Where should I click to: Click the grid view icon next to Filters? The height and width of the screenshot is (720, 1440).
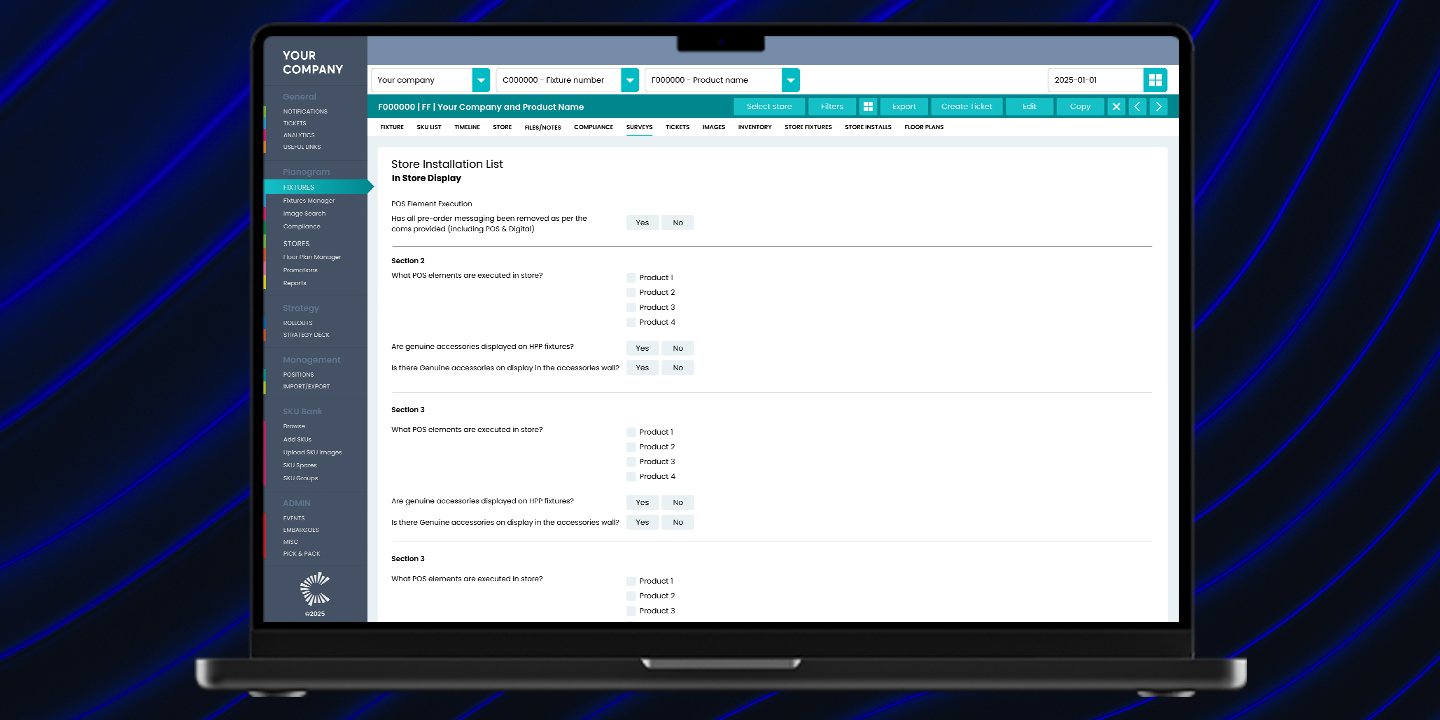[868, 106]
